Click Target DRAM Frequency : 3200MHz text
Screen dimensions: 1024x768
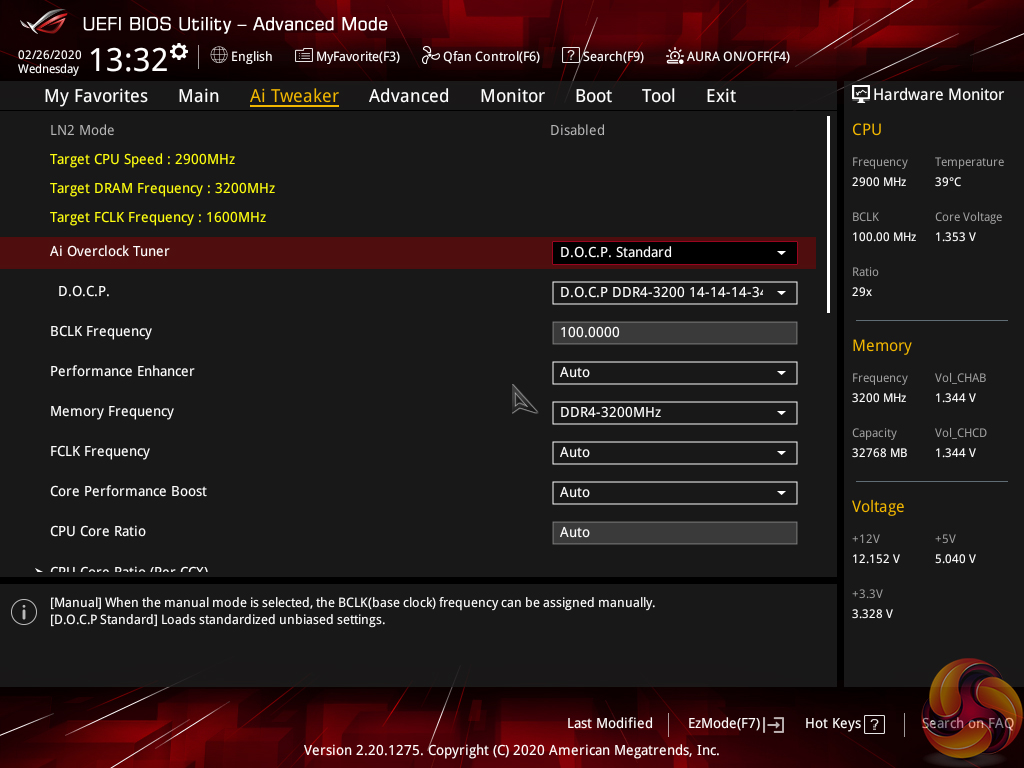163,188
